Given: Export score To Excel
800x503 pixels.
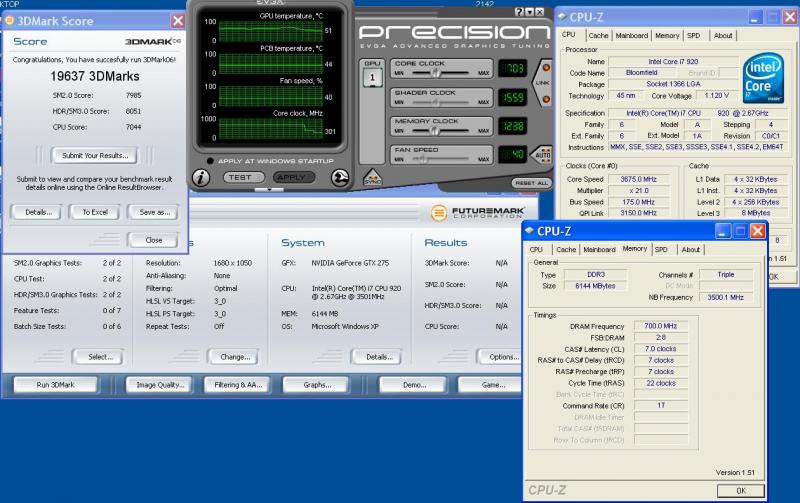Looking at the screenshot, I should tap(95, 212).
